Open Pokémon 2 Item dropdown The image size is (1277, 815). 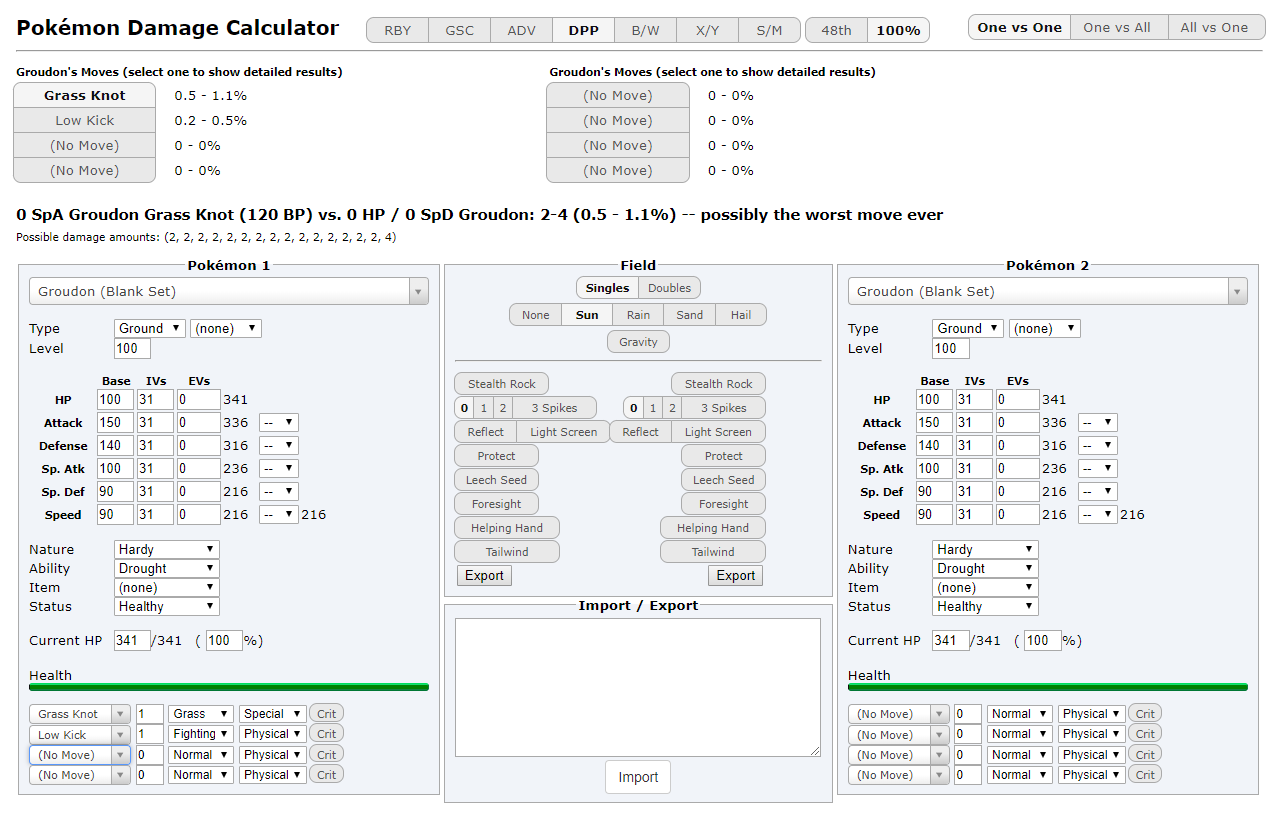point(986,587)
